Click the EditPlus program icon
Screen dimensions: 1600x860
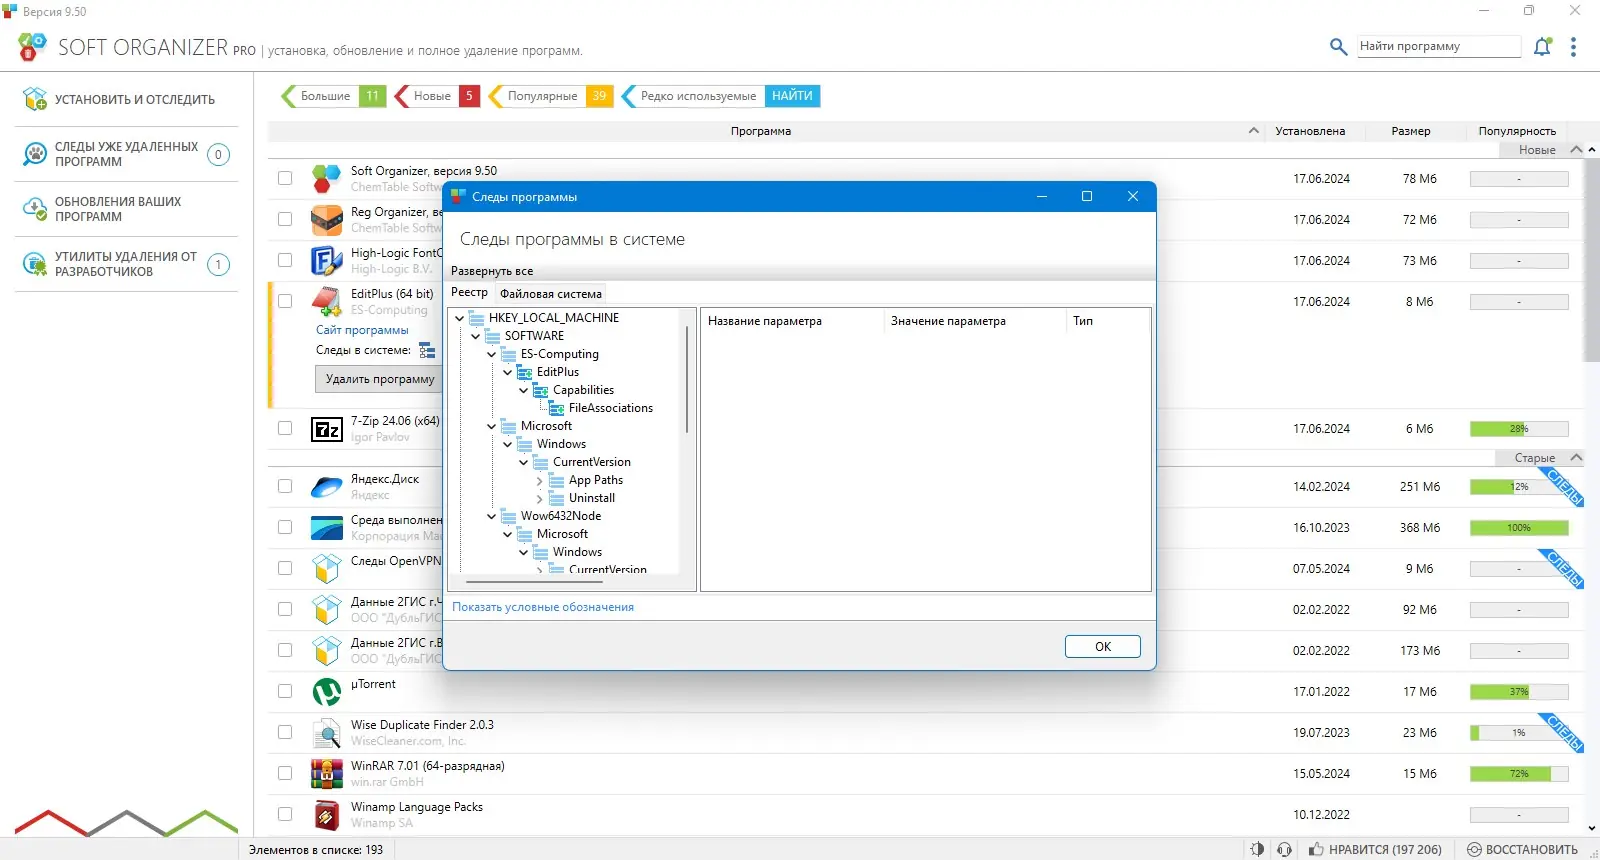point(327,301)
